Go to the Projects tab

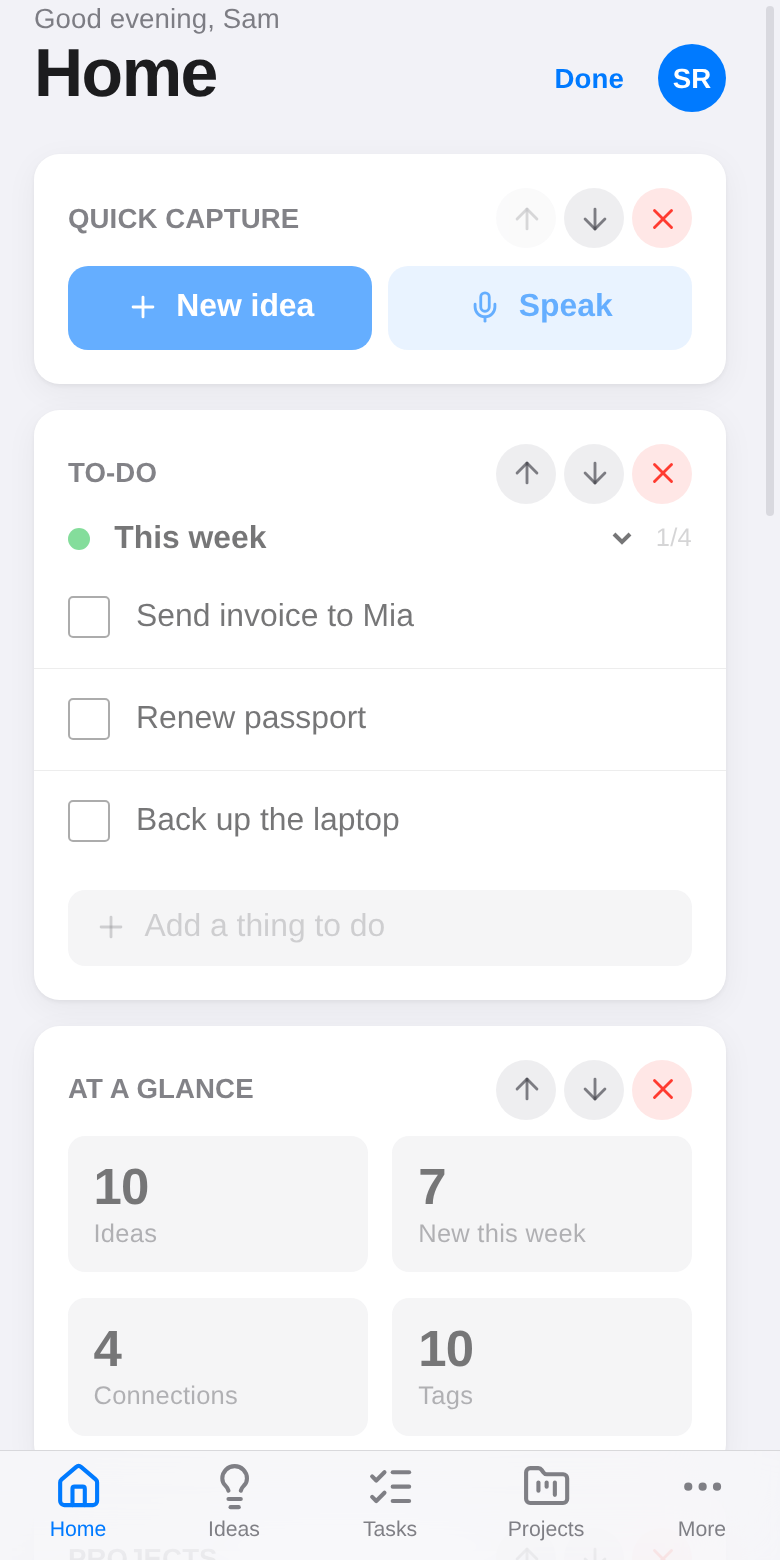[x=546, y=1502]
